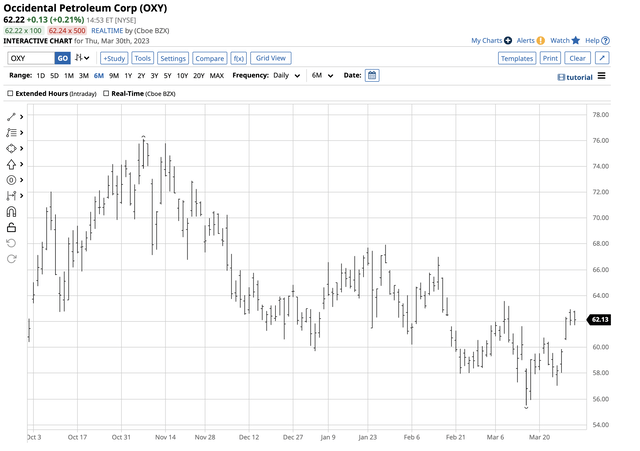
Task: Click the orange Alerts exclamation icon
Action: 540,40
